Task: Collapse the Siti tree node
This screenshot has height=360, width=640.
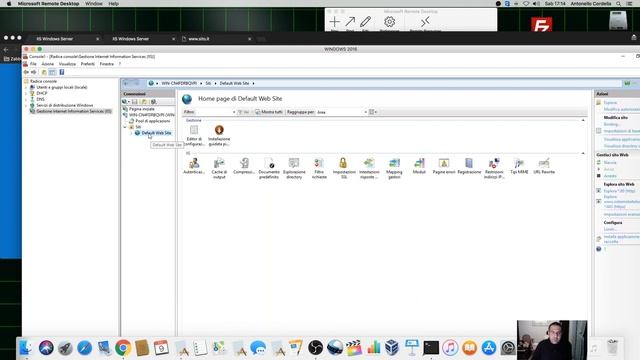Action: (125, 127)
